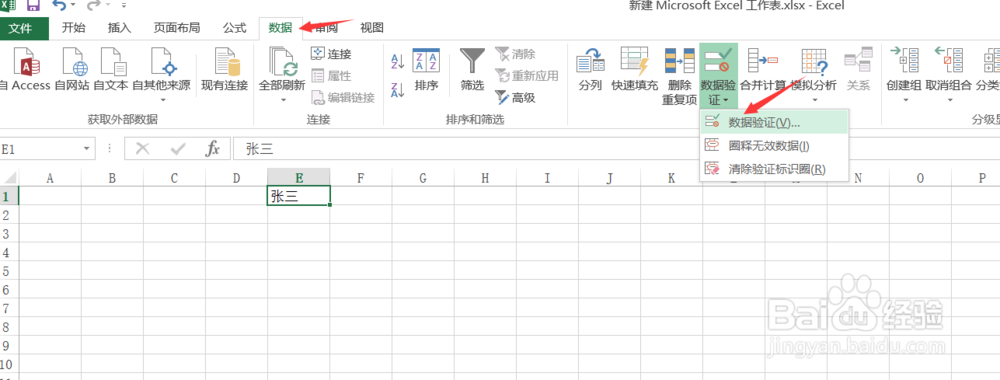The image size is (1000, 380).
Task: Select column E header
Action: pos(299,178)
